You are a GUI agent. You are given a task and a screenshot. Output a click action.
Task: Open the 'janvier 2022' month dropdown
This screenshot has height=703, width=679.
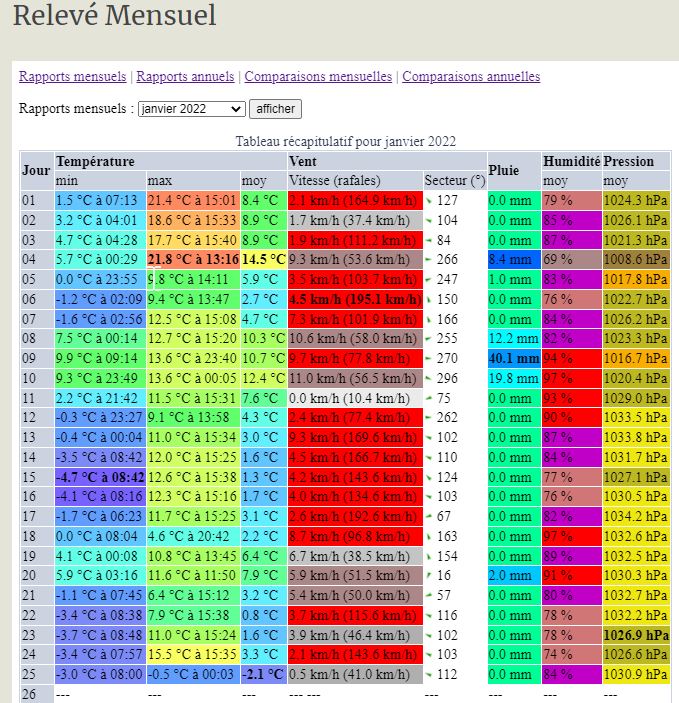[191, 108]
